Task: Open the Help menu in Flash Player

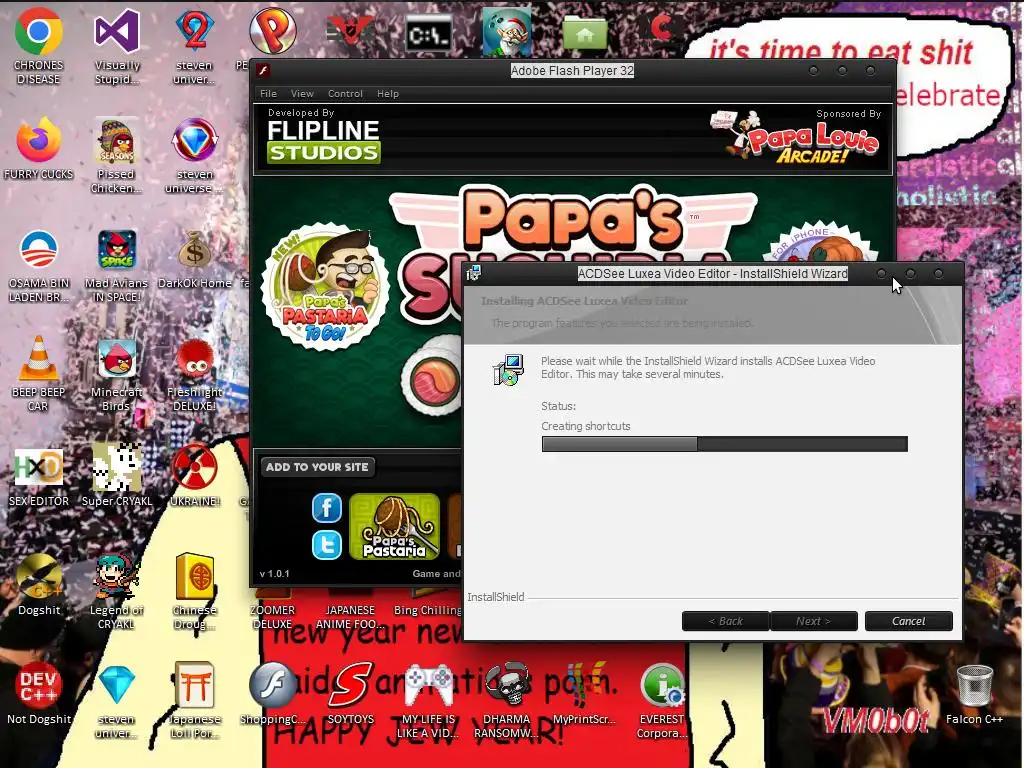Action: [x=388, y=93]
